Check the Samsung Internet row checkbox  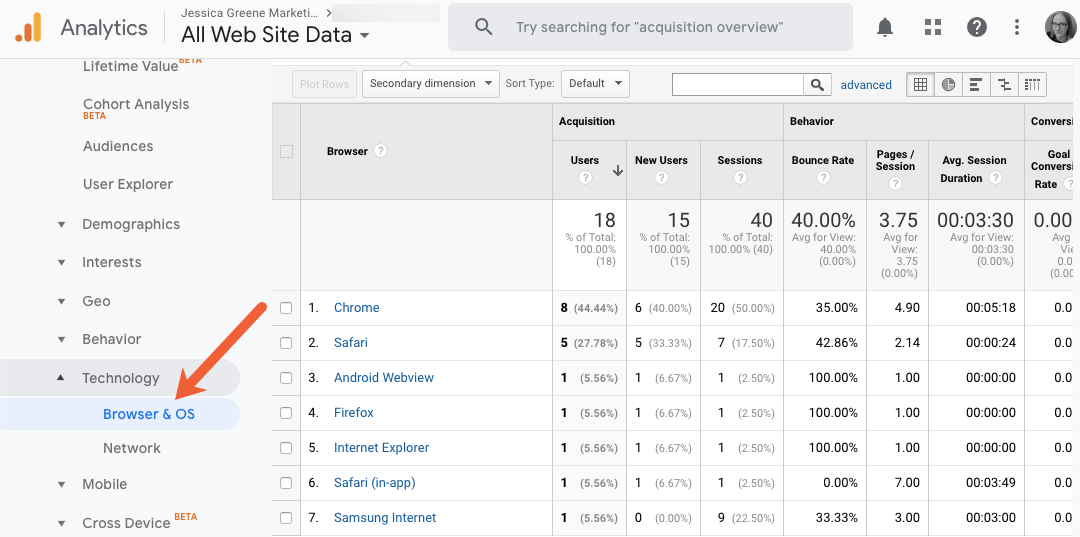tap(286, 518)
